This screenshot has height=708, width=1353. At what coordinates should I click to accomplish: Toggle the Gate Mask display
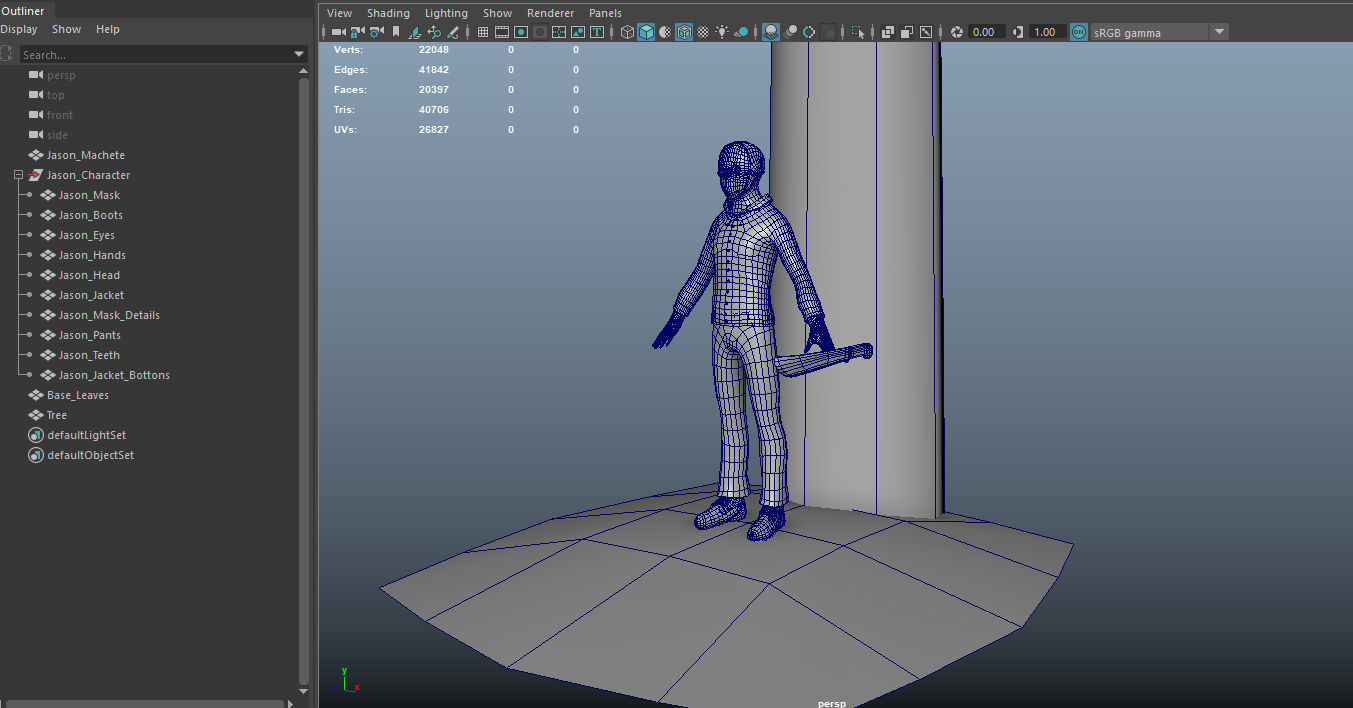click(x=539, y=32)
